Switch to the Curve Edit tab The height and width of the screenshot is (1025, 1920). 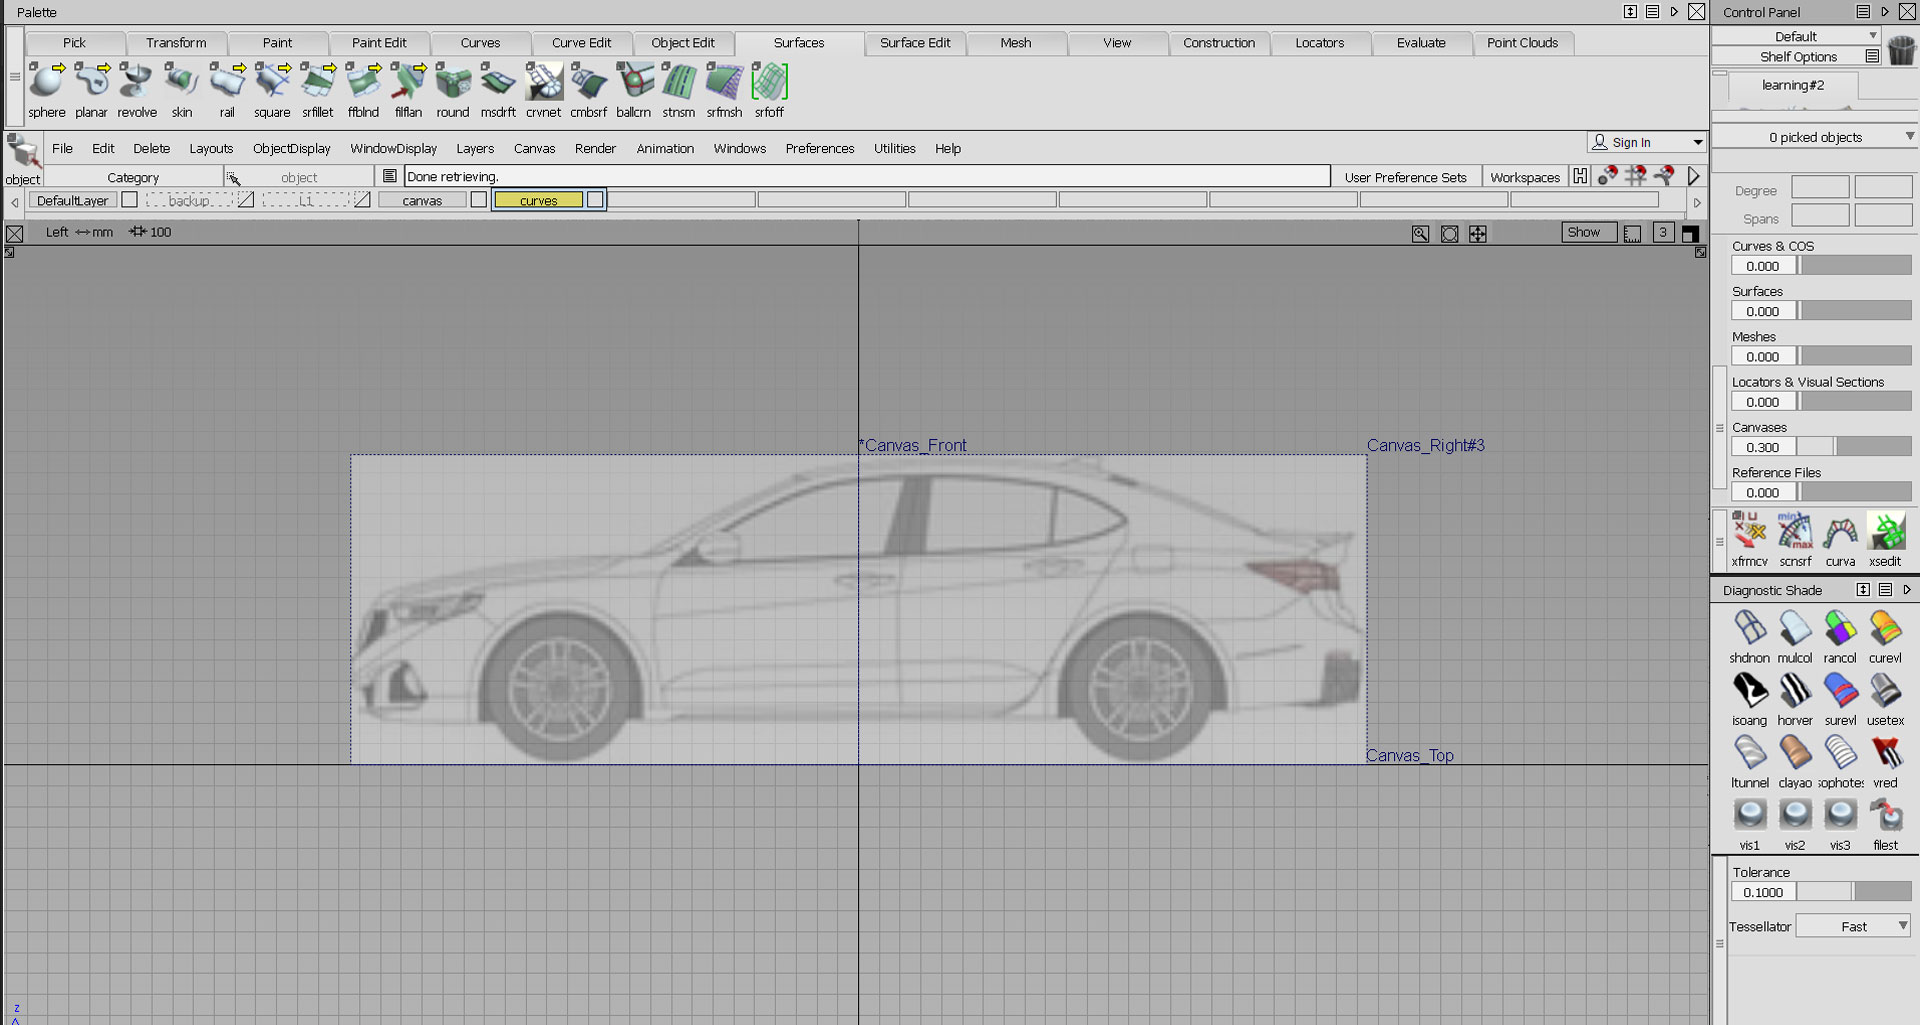click(x=581, y=43)
